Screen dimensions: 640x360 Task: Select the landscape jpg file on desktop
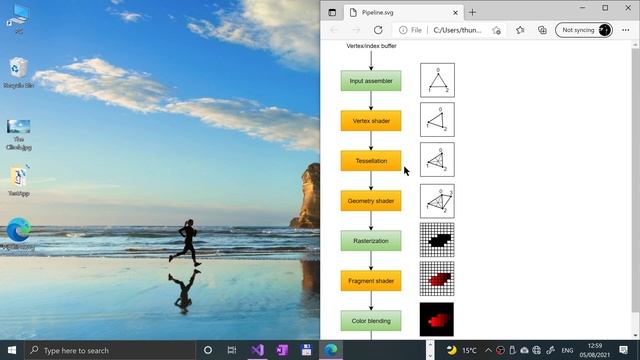(18, 135)
